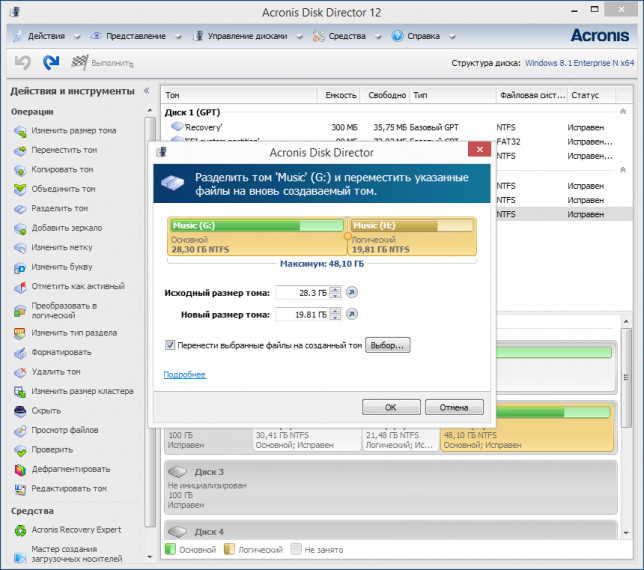Open the Представление menu
The width and height of the screenshot is (644, 570).
136,36
